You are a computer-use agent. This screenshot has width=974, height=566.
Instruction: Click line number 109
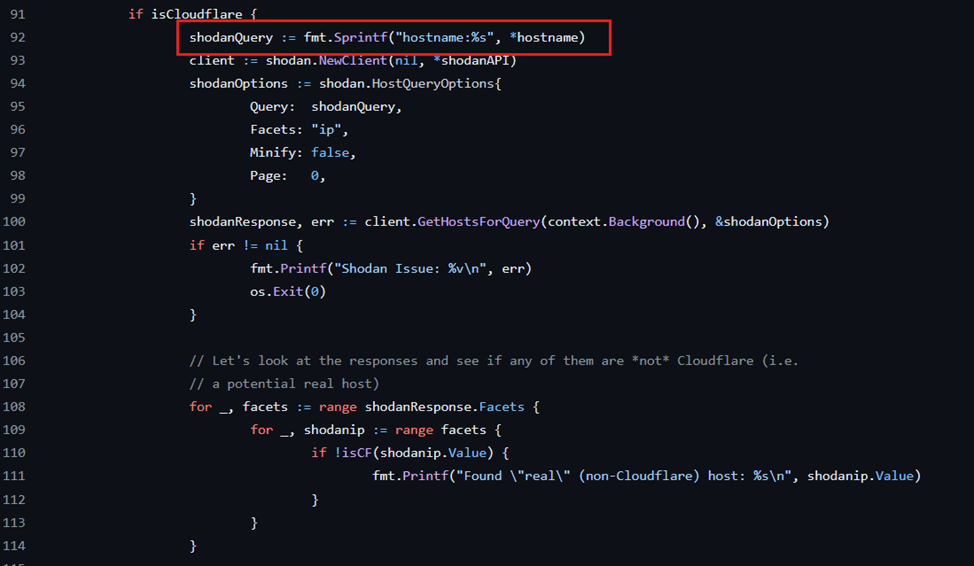point(14,429)
